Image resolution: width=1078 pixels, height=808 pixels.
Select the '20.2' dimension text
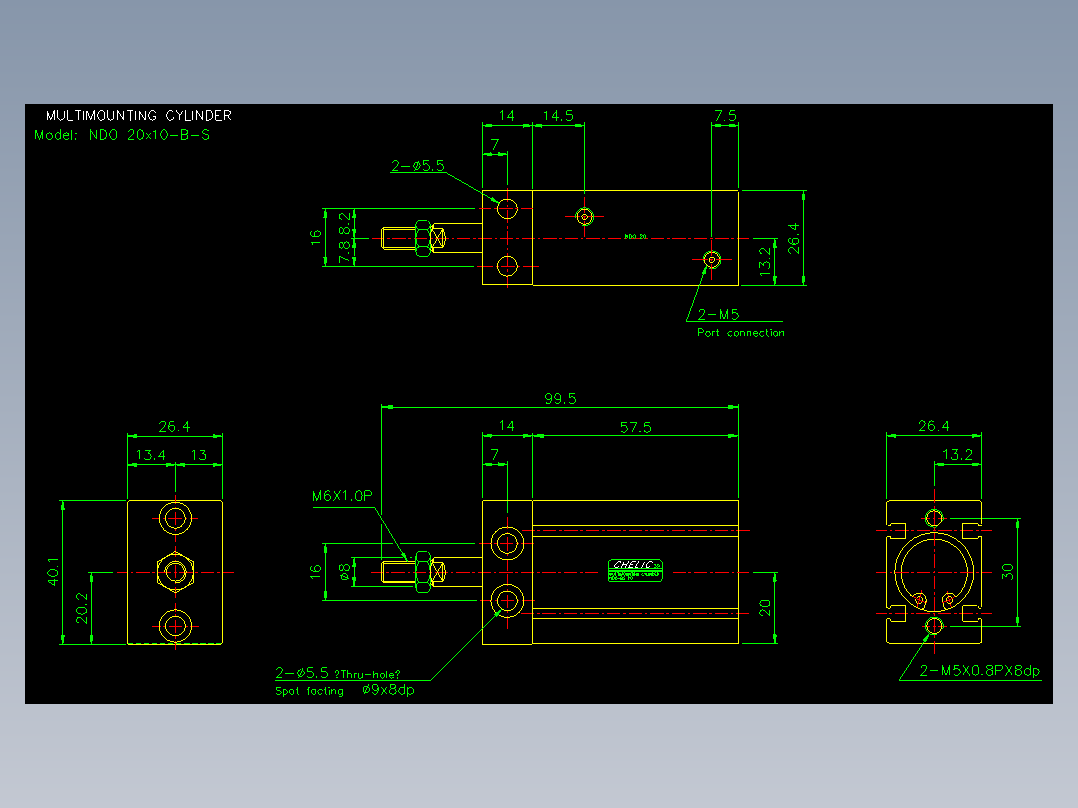(82, 609)
